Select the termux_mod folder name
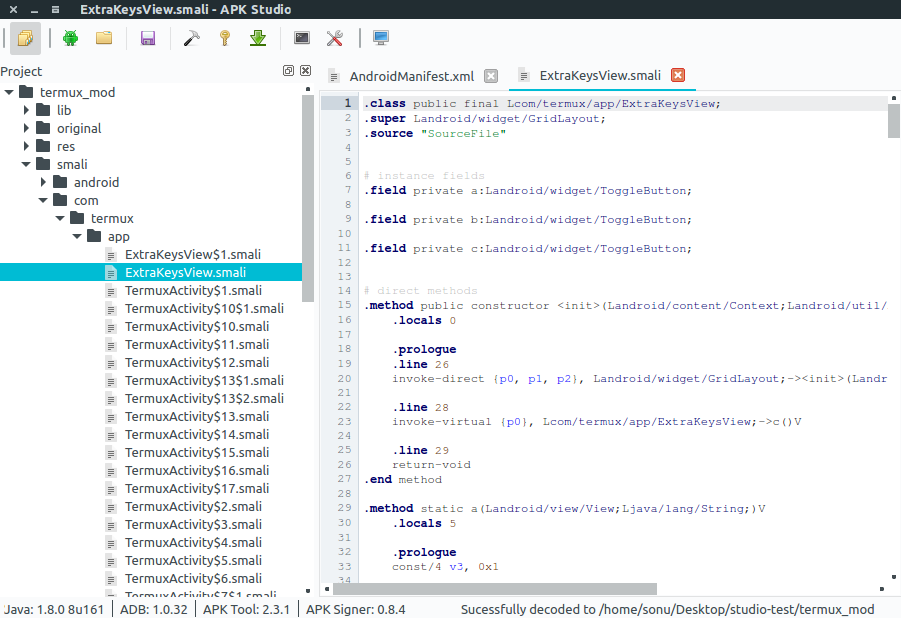901x618 pixels. point(77,92)
